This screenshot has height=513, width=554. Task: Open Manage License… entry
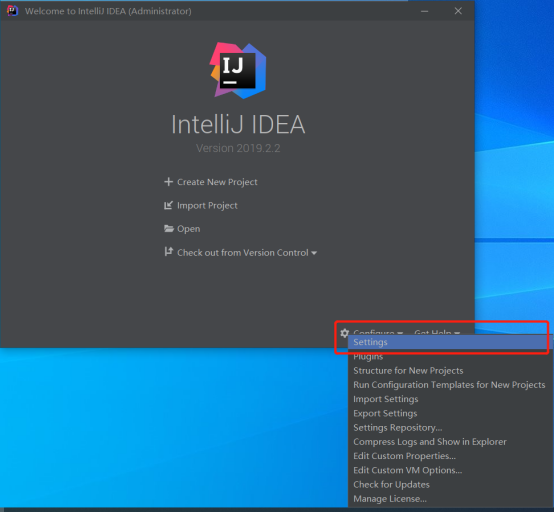pos(450,499)
